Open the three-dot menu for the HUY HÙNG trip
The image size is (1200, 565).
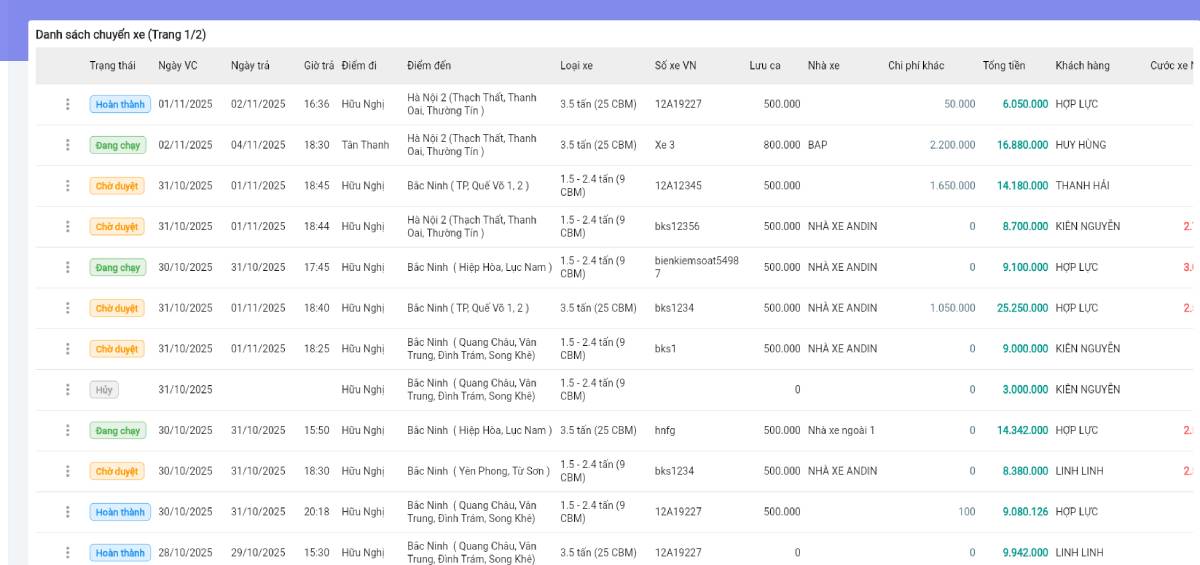(x=68, y=145)
